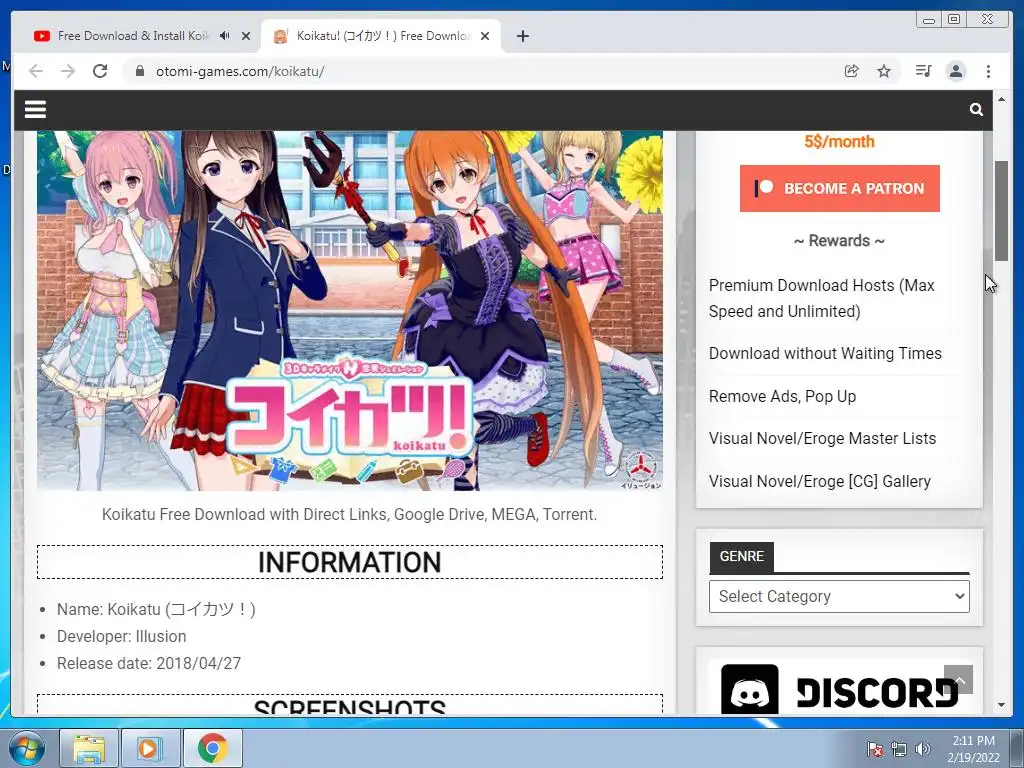The width and height of the screenshot is (1024, 768).
Task: Click the address bar URL
Action: point(240,71)
